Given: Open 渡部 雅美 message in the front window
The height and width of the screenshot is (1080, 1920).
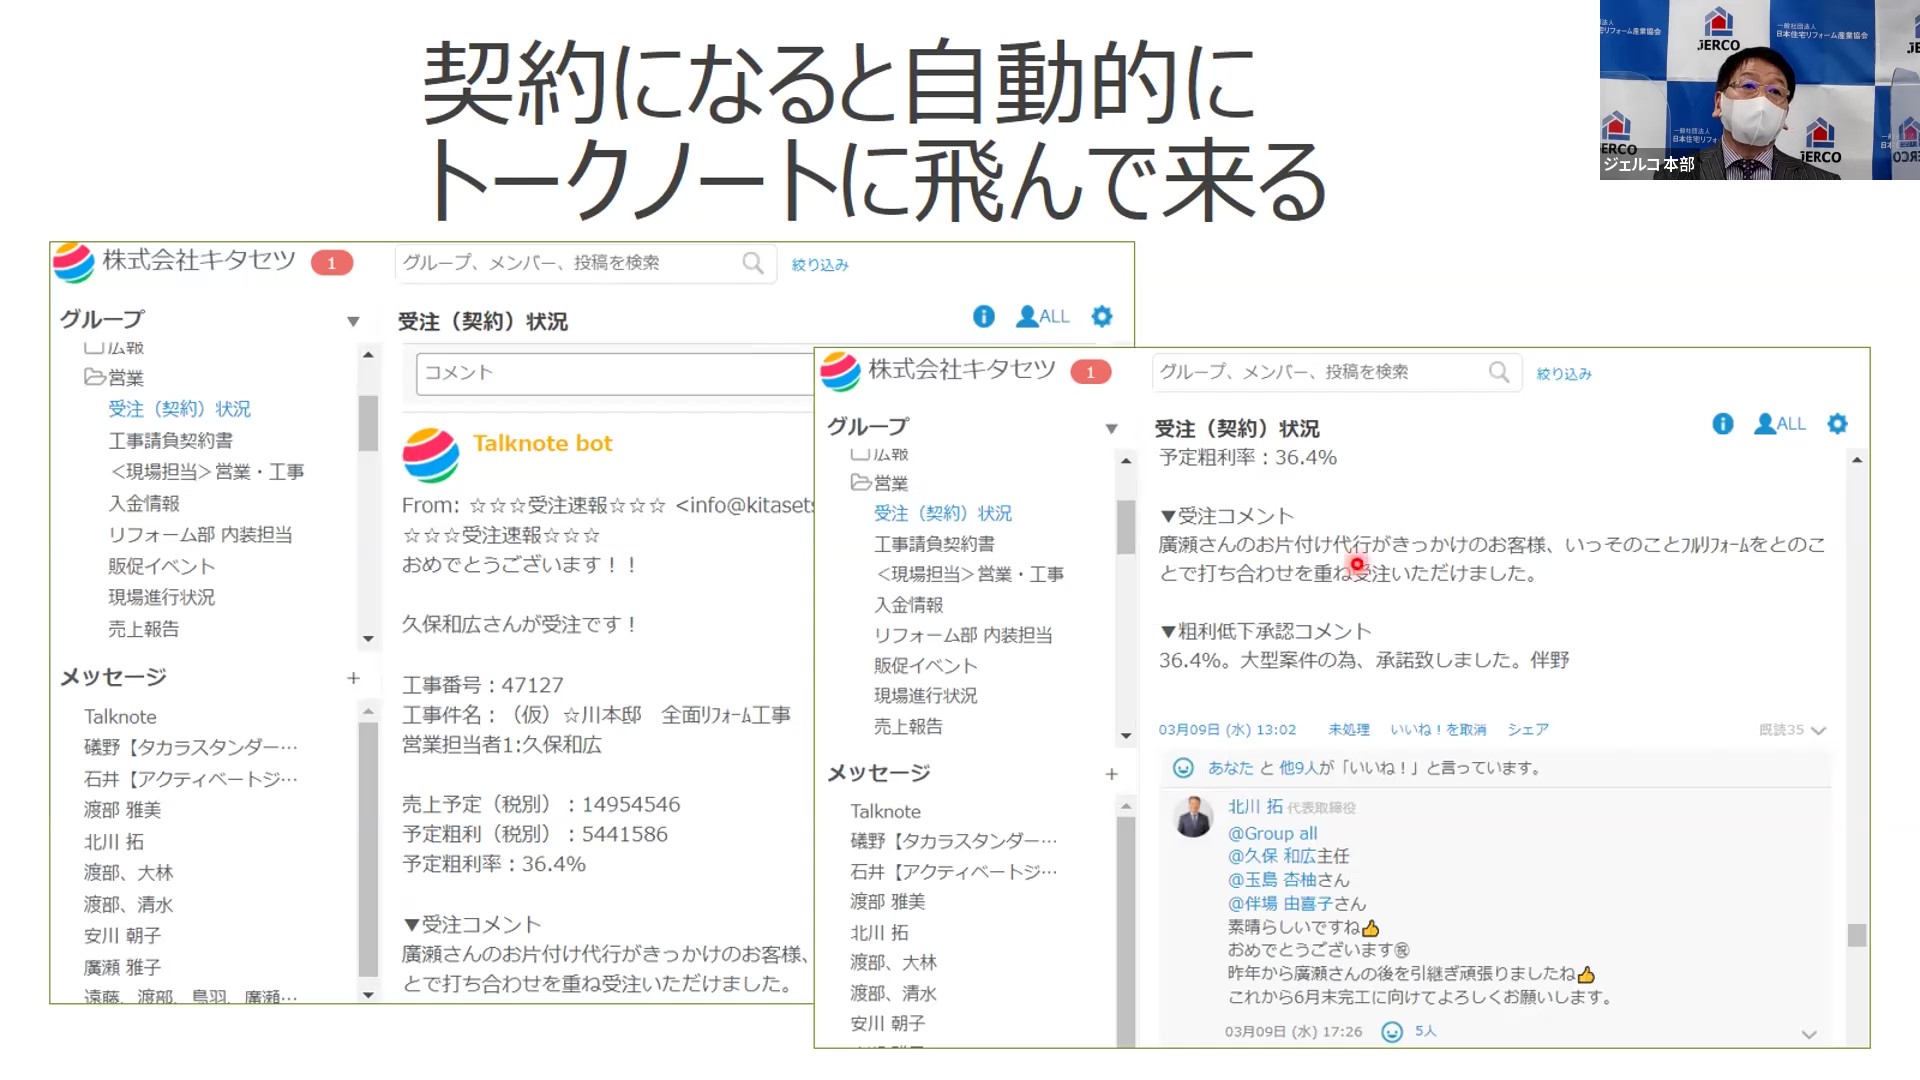Looking at the screenshot, I should tap(887, 902).
